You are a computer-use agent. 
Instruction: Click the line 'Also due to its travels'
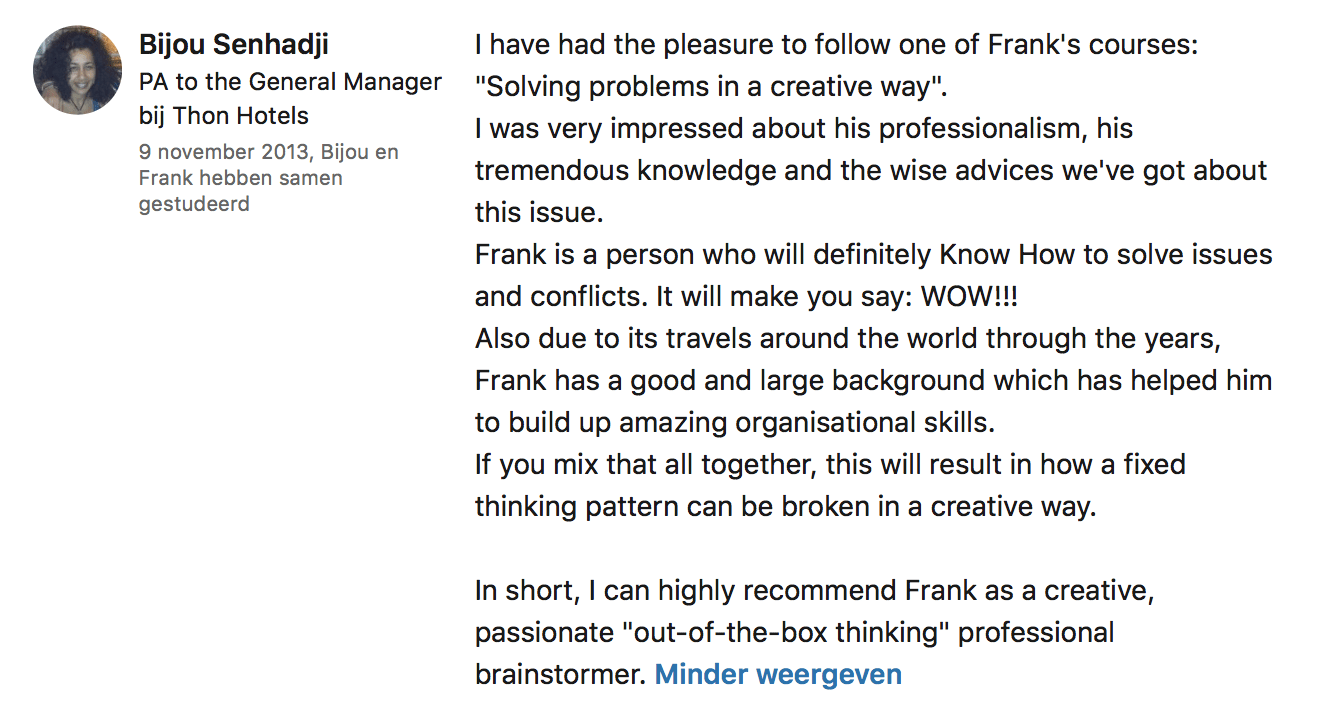pos(848,339)
